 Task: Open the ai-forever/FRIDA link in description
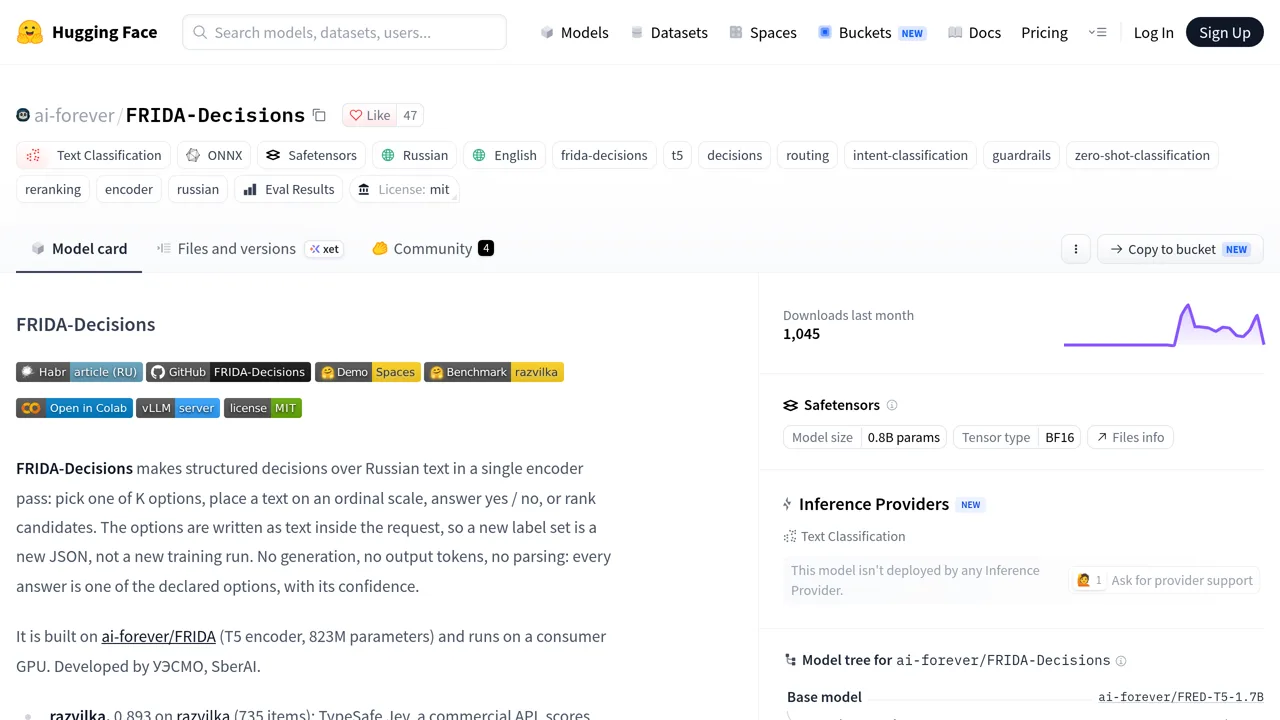[x=158, y=636]
